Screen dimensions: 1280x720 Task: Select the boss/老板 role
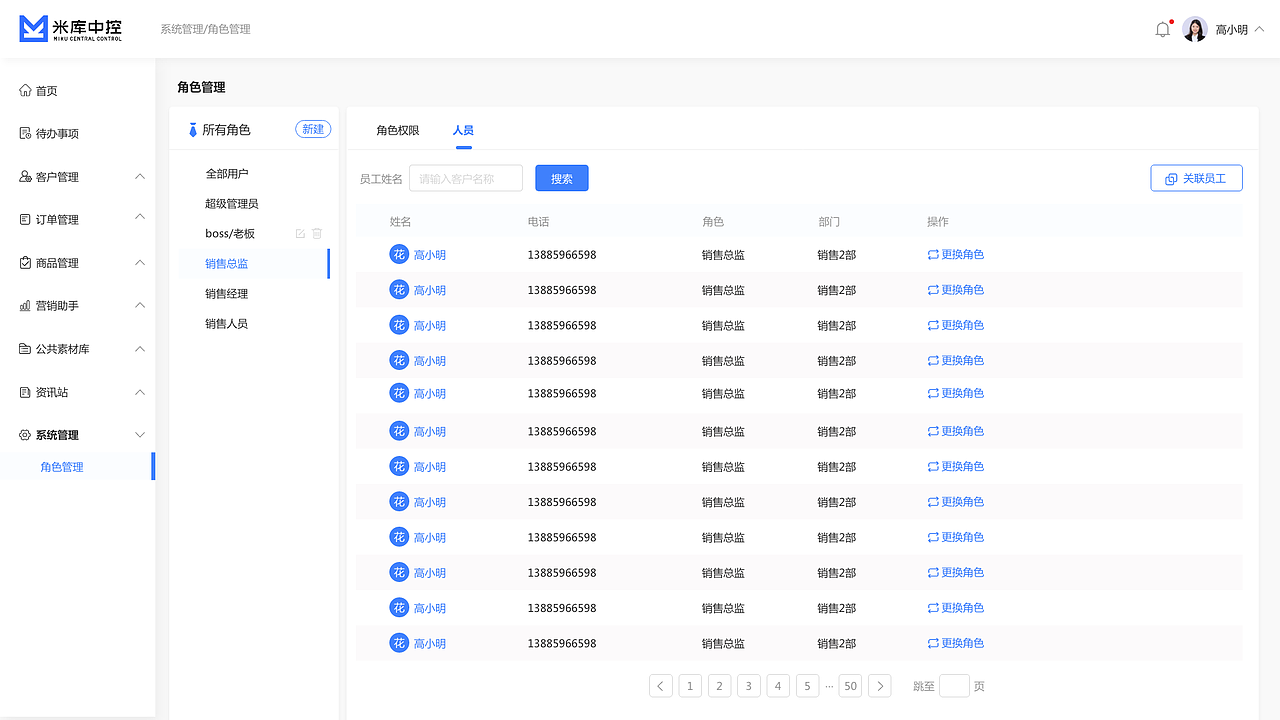click(230, 234)
